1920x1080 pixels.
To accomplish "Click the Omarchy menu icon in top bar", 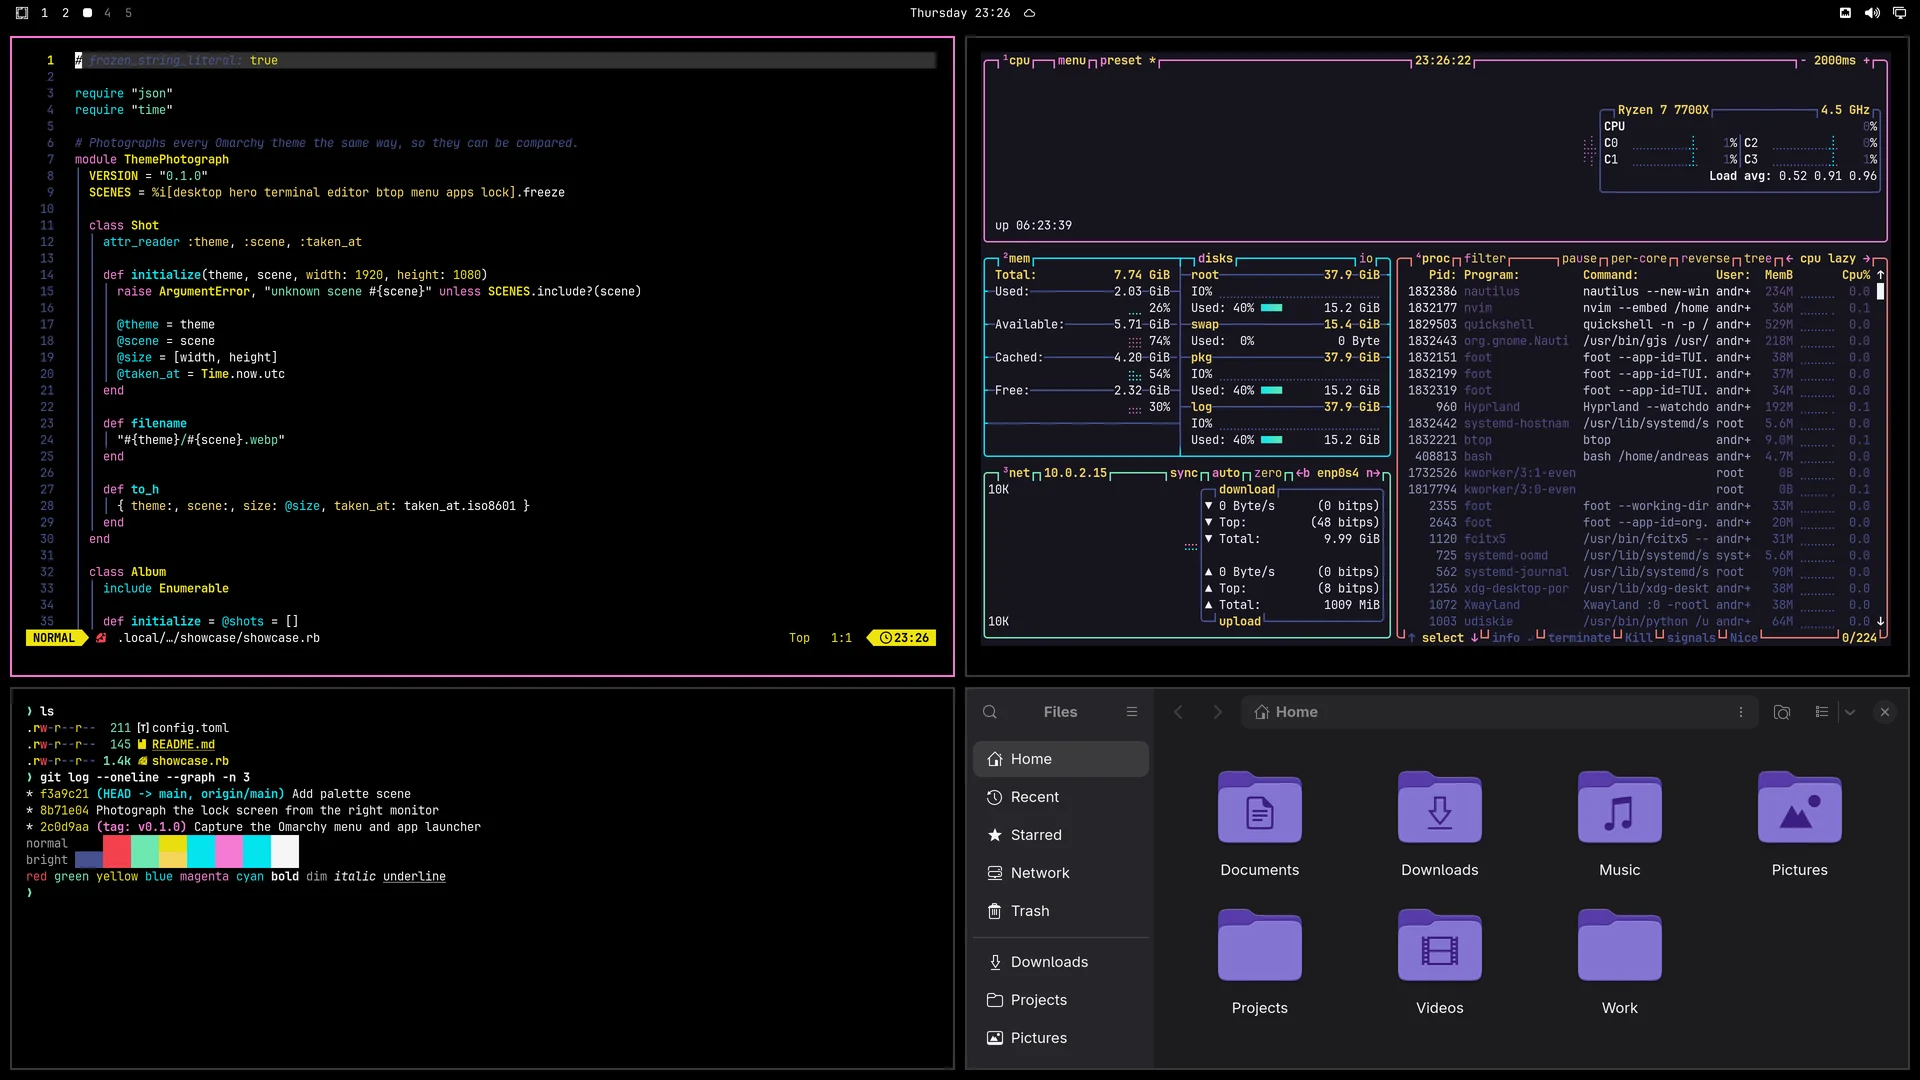I will tap(22, 13).
